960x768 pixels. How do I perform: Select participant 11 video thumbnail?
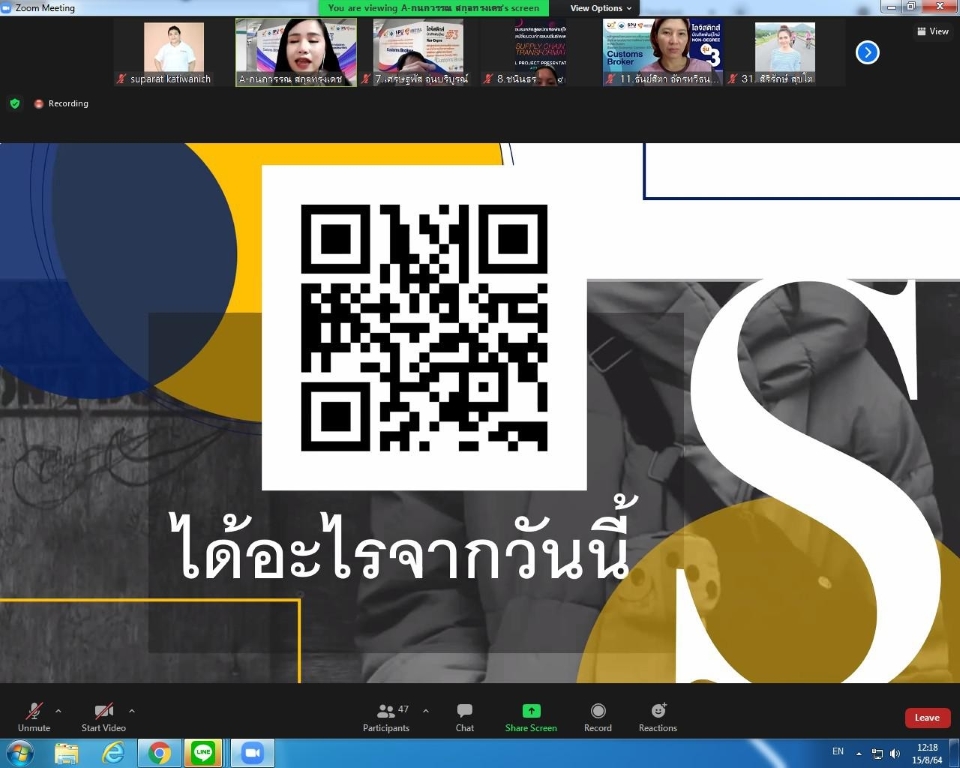[x=663, y=52]
